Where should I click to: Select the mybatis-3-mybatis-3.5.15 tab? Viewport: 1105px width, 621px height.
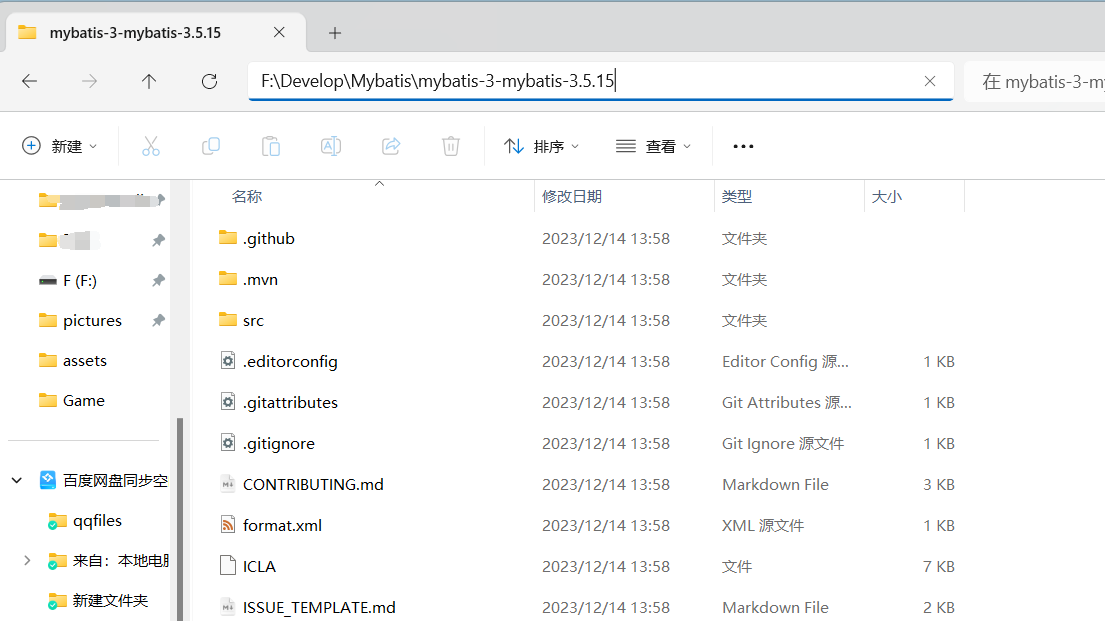pyautogui.click(x=156, y=32)
